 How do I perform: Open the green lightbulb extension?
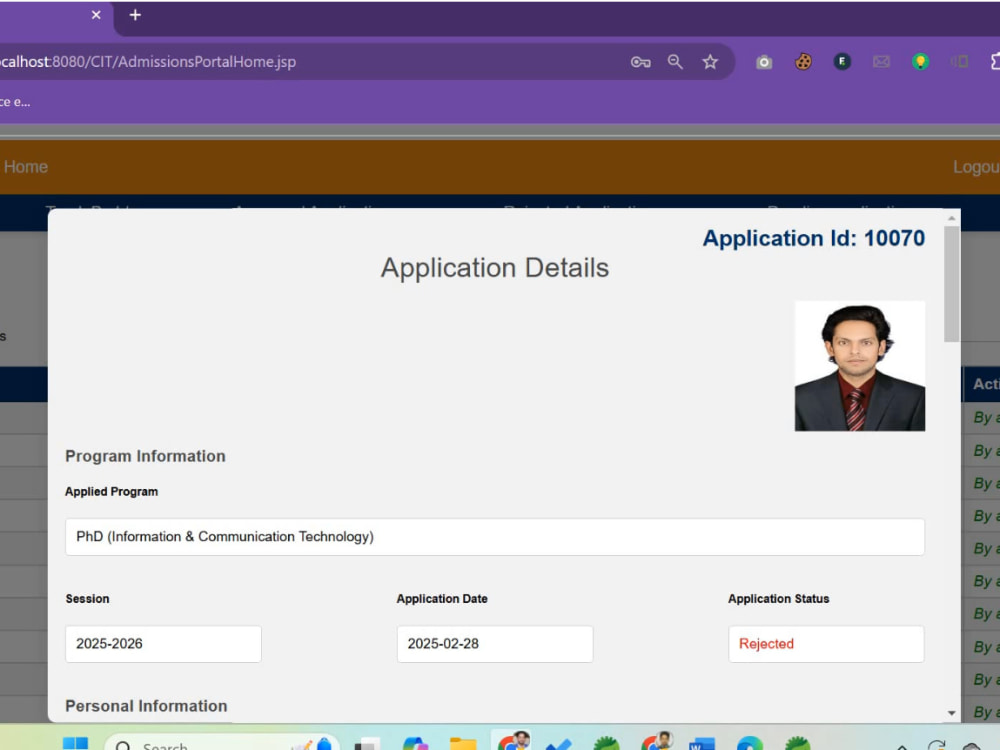tap(920, 62)
